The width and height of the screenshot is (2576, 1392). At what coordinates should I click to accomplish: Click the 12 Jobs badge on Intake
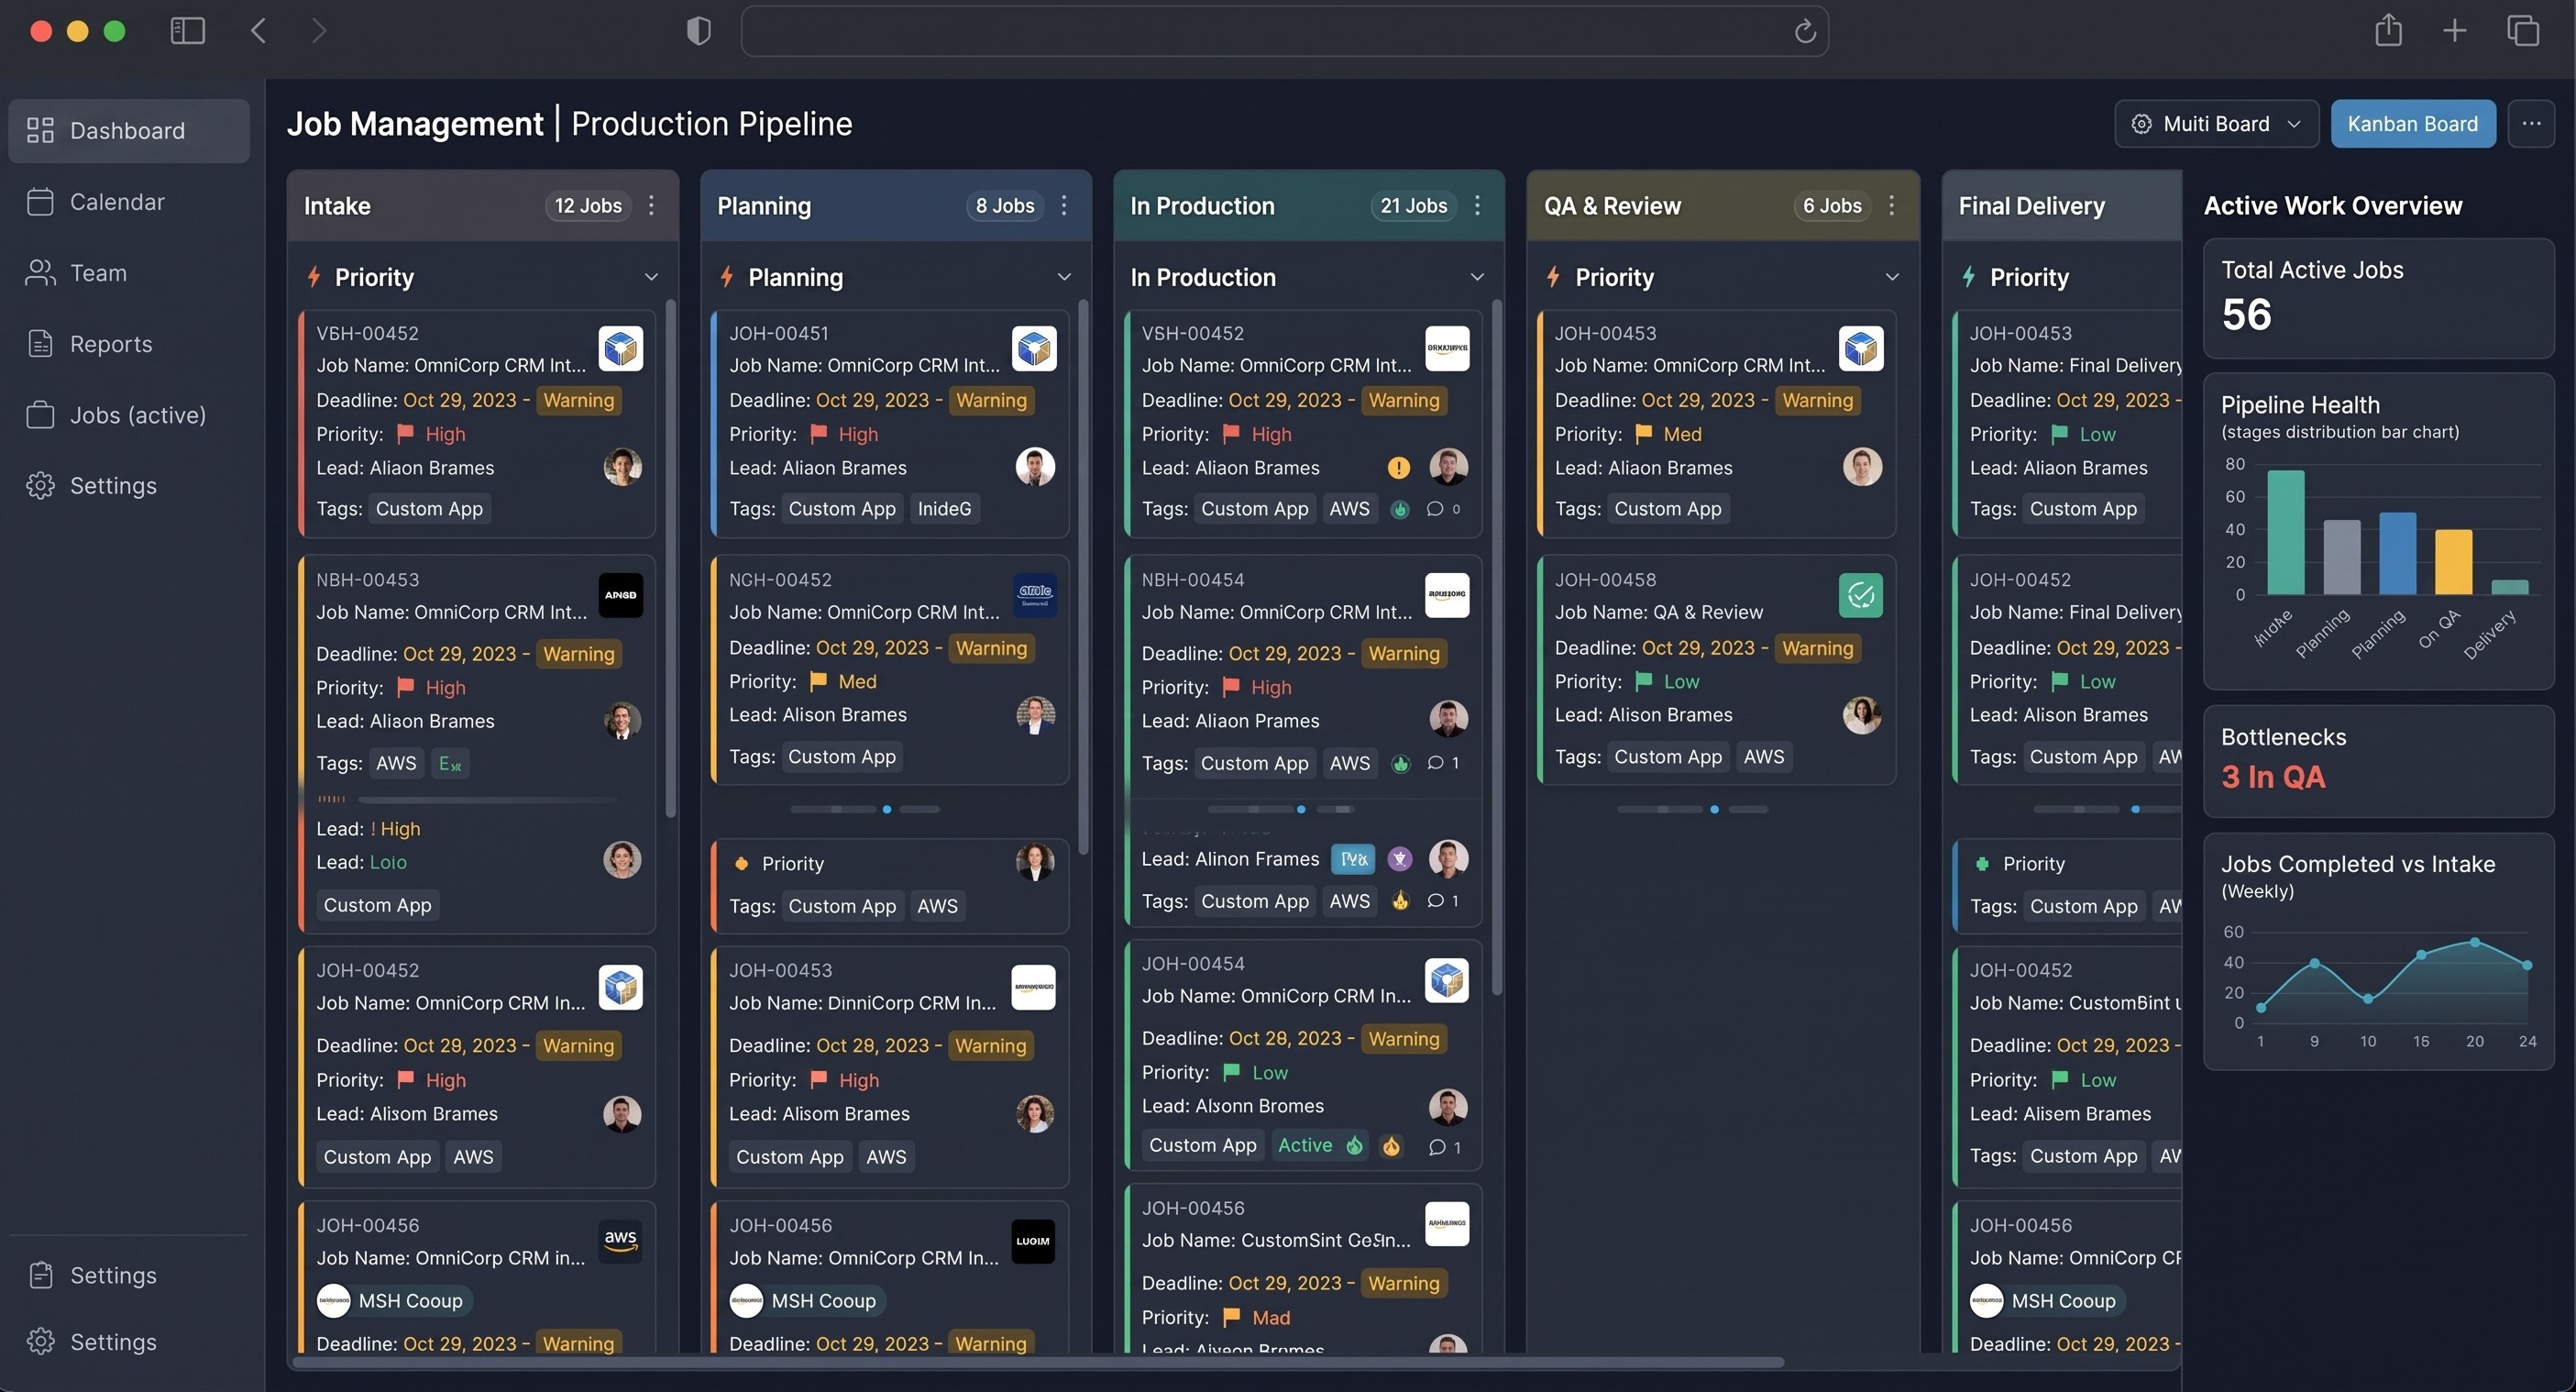pos(588,205)
